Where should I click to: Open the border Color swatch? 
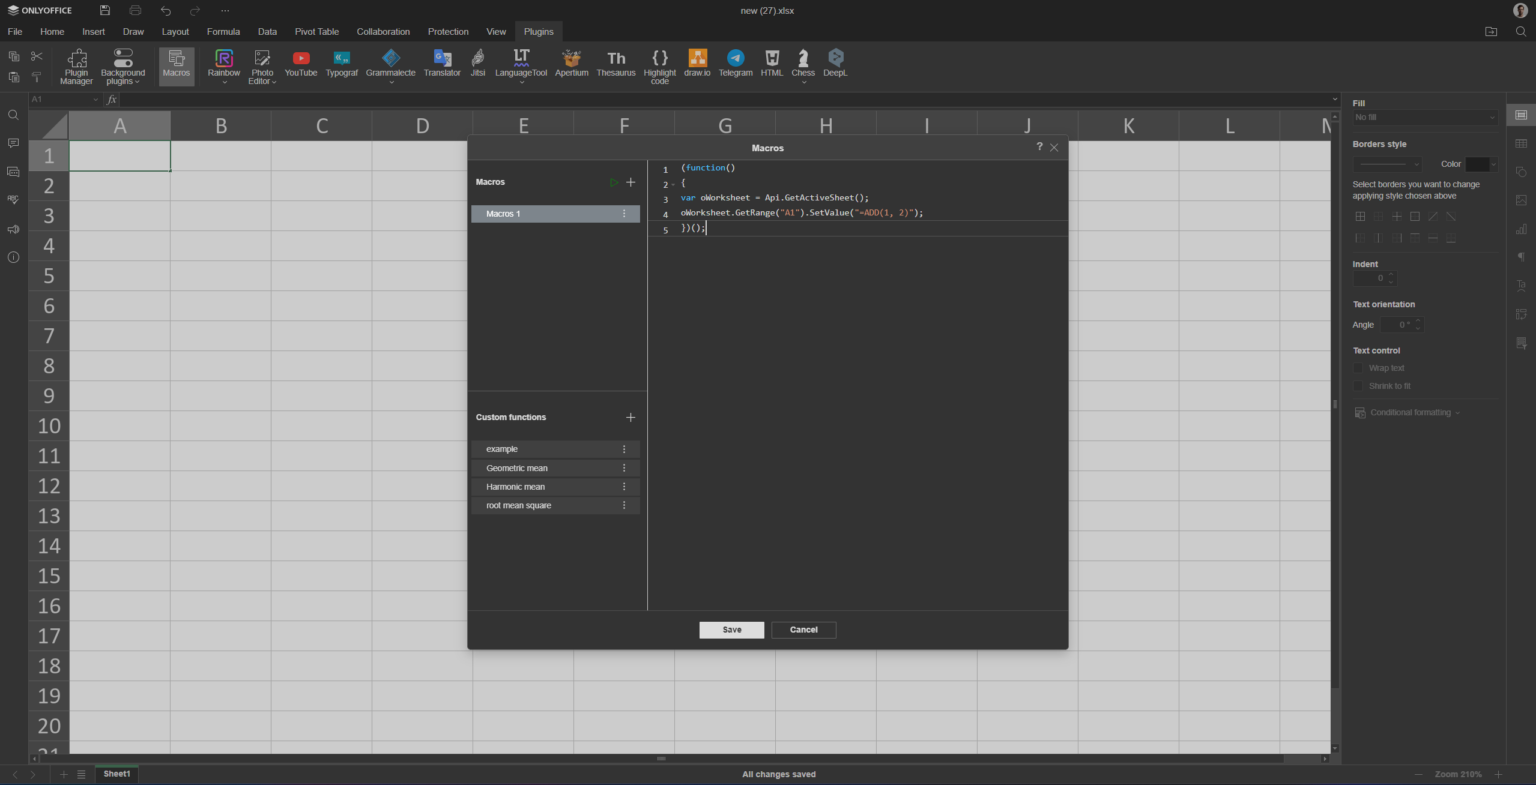pos(1479,164)
